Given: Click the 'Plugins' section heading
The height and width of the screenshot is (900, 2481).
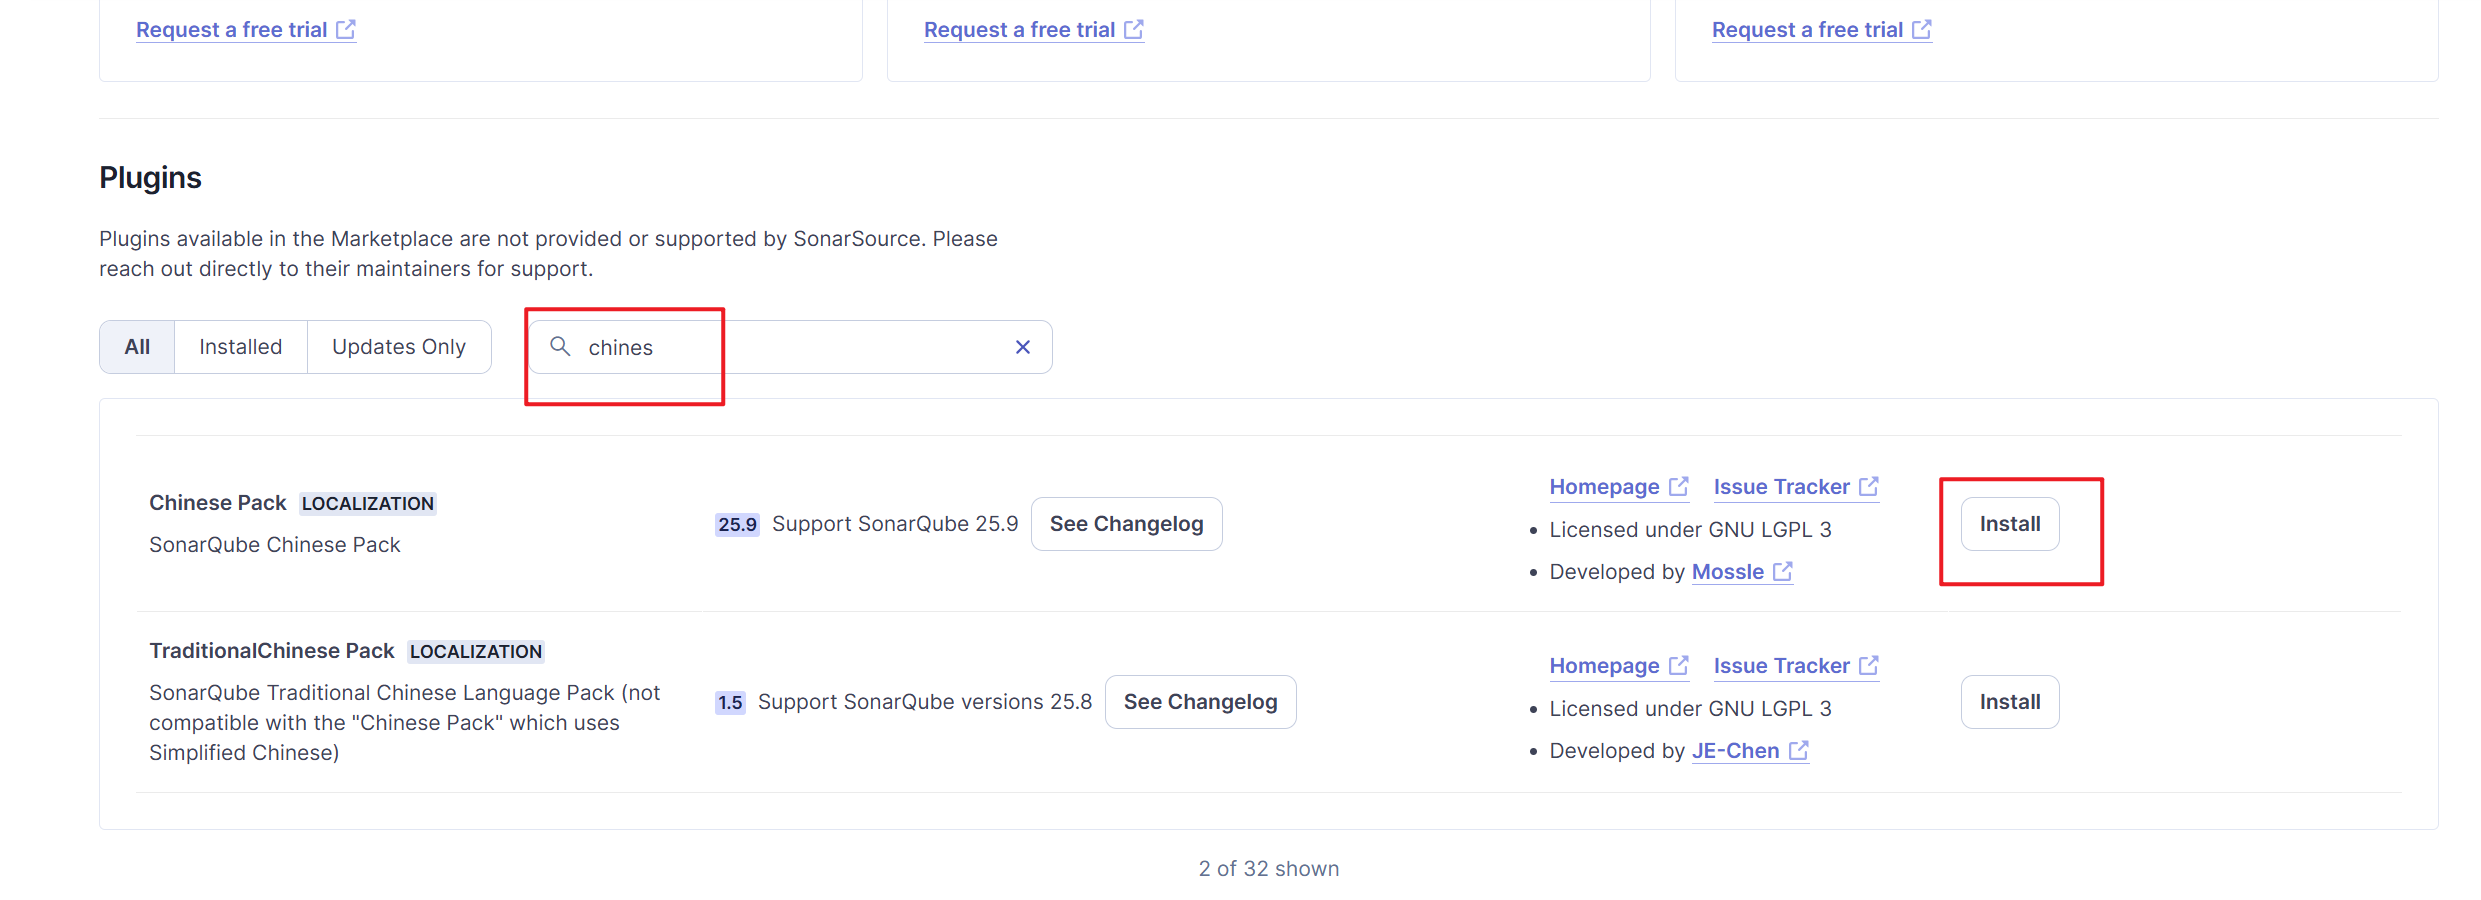Looking at the screenshot, I should (x=150, y=177).
